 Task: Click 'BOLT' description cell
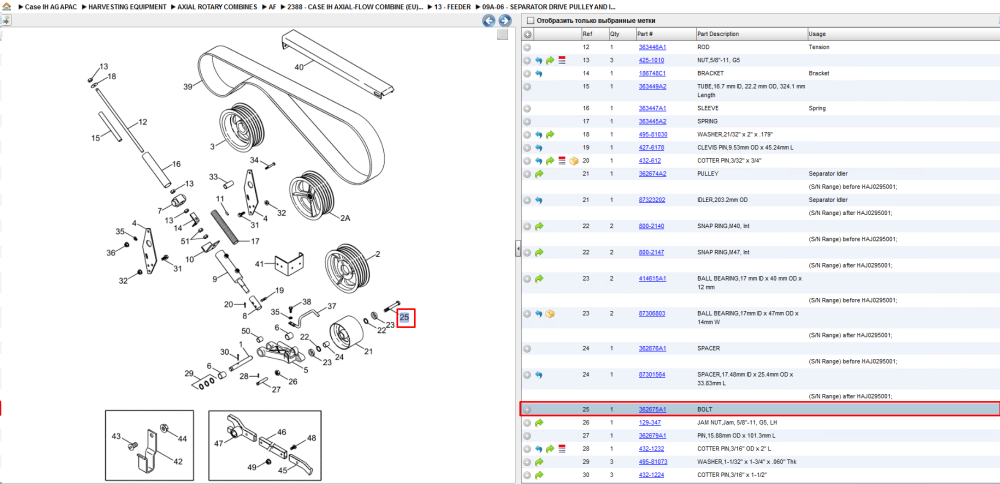pyautogui.click(x=705, y=409)
